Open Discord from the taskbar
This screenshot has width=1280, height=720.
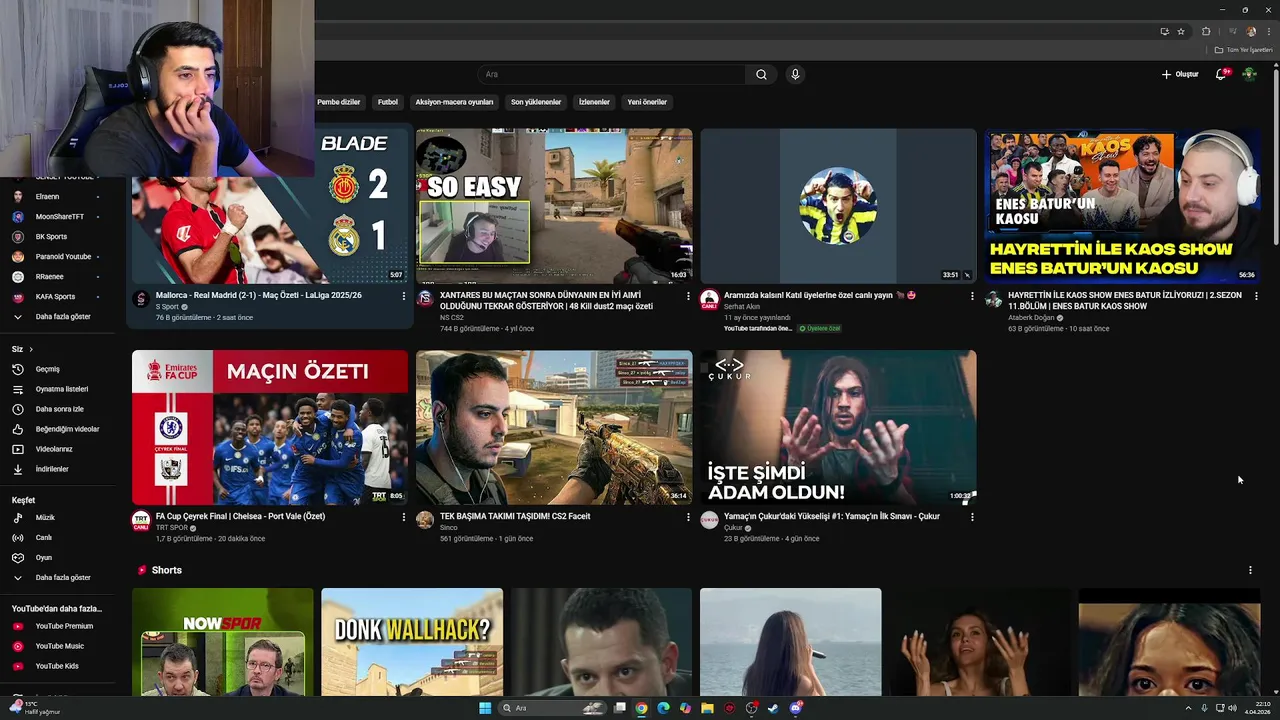pos(796,708)
